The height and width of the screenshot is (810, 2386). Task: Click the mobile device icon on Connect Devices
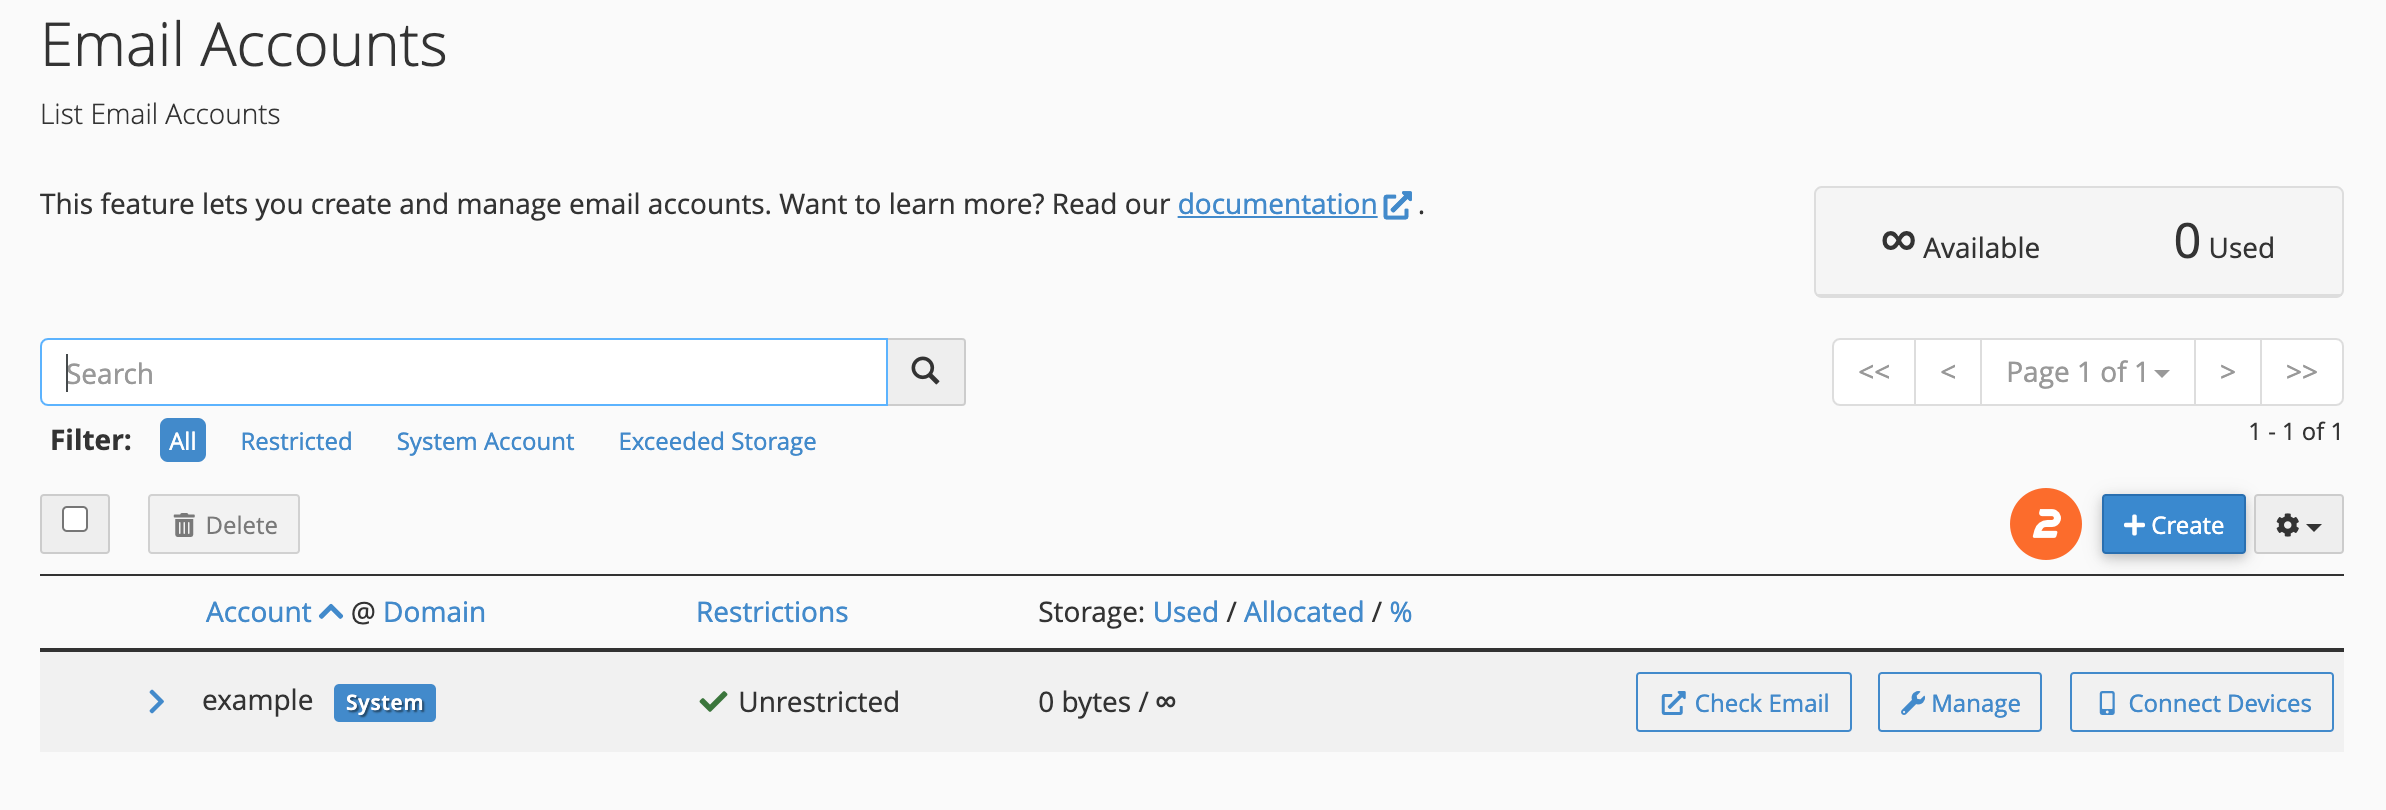pyautogui.click(x=2107, y=702)
